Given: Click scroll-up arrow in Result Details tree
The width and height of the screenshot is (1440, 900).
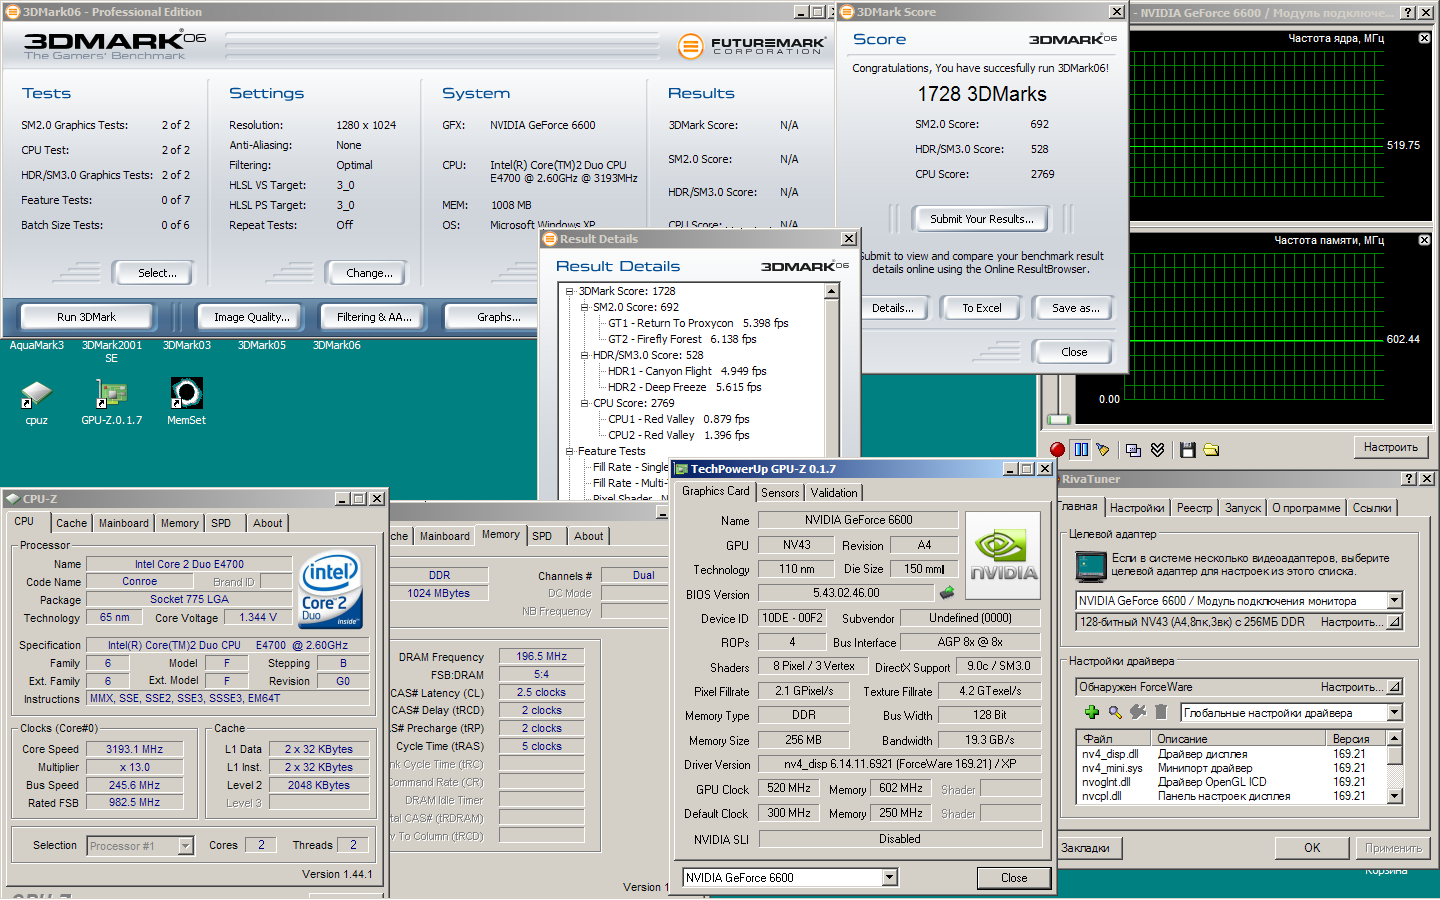Looking at the screenshot, I should coord(831,291).
